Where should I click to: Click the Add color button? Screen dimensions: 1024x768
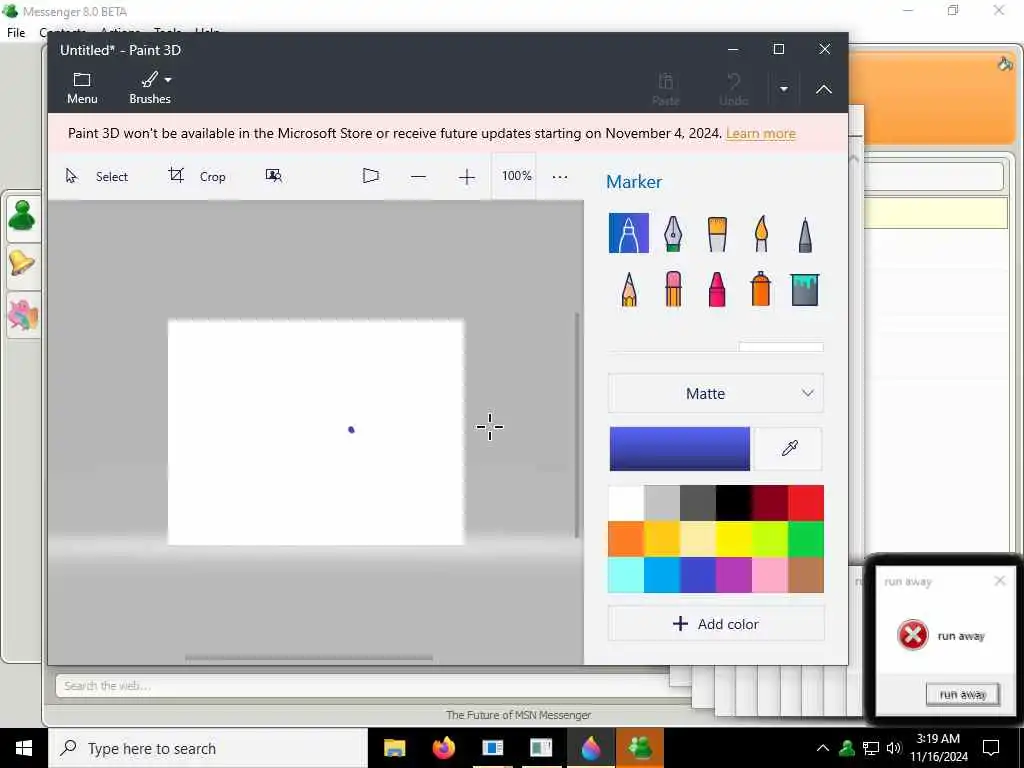coord(716,624)
